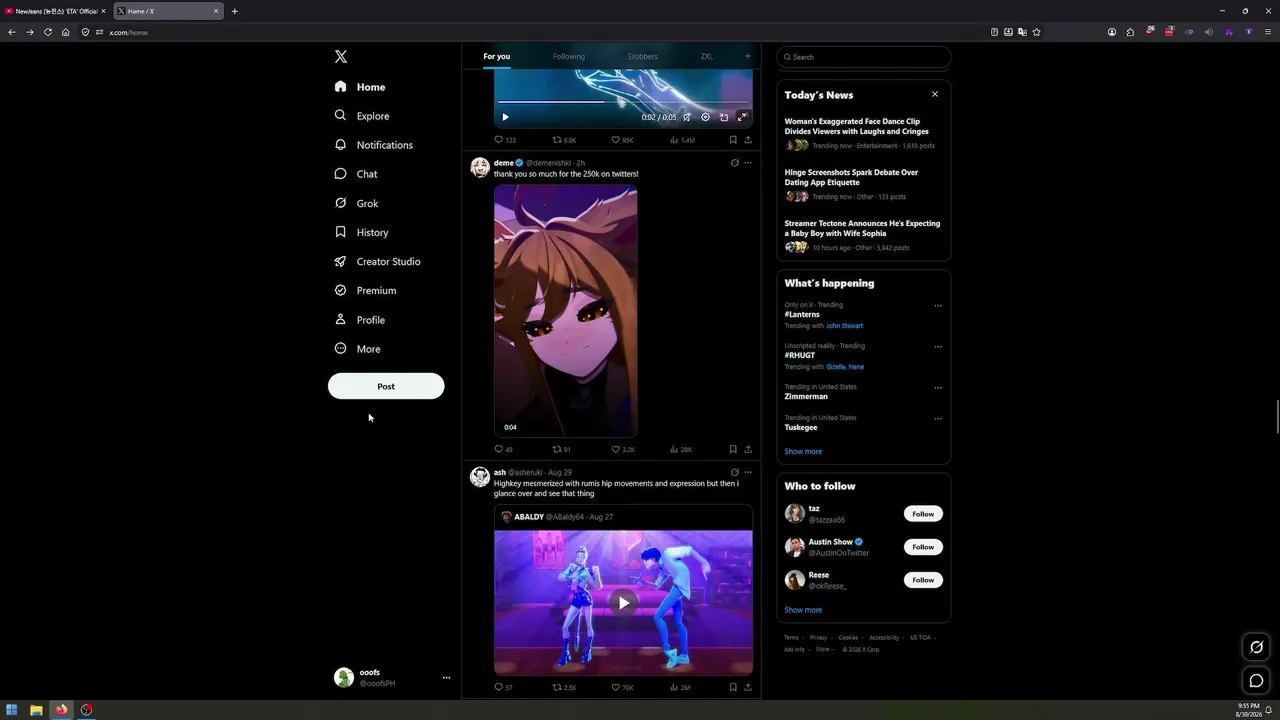Like deme's post with the heart icon
This screenshot has height=720, width=1280.
(616, 450)
